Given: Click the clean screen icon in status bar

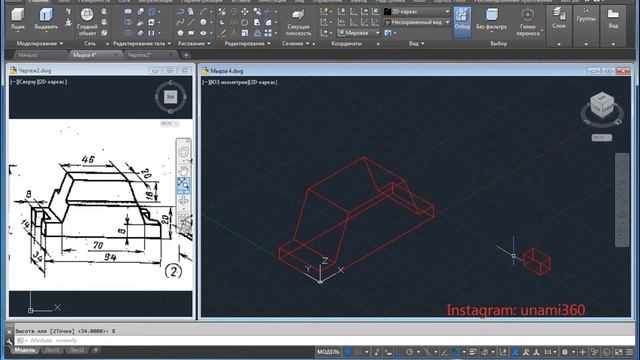Looking at the screenshot, I should pos(619,352).
